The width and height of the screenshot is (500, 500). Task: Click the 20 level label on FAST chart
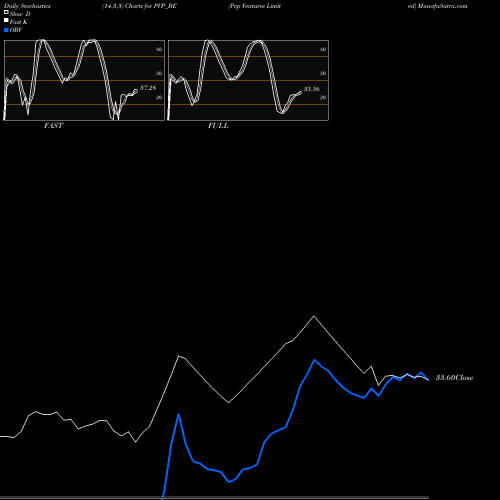(159, 97)
